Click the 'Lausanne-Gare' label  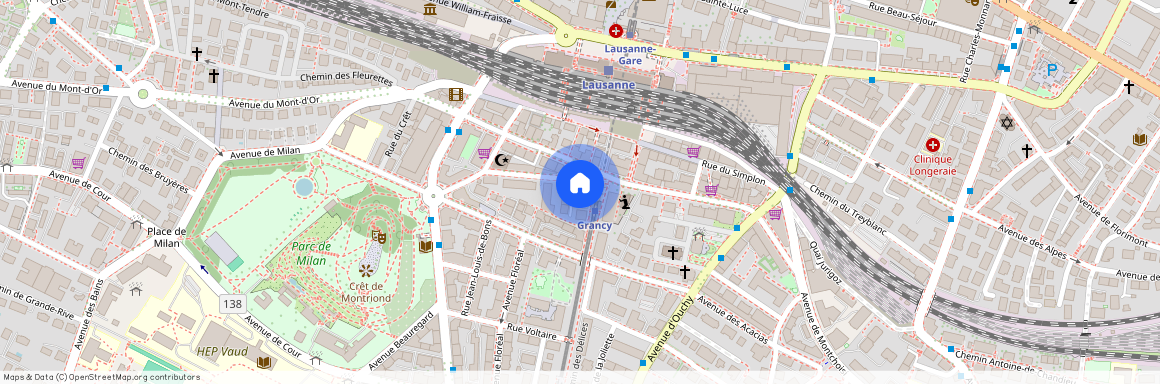tap(630, 55)
